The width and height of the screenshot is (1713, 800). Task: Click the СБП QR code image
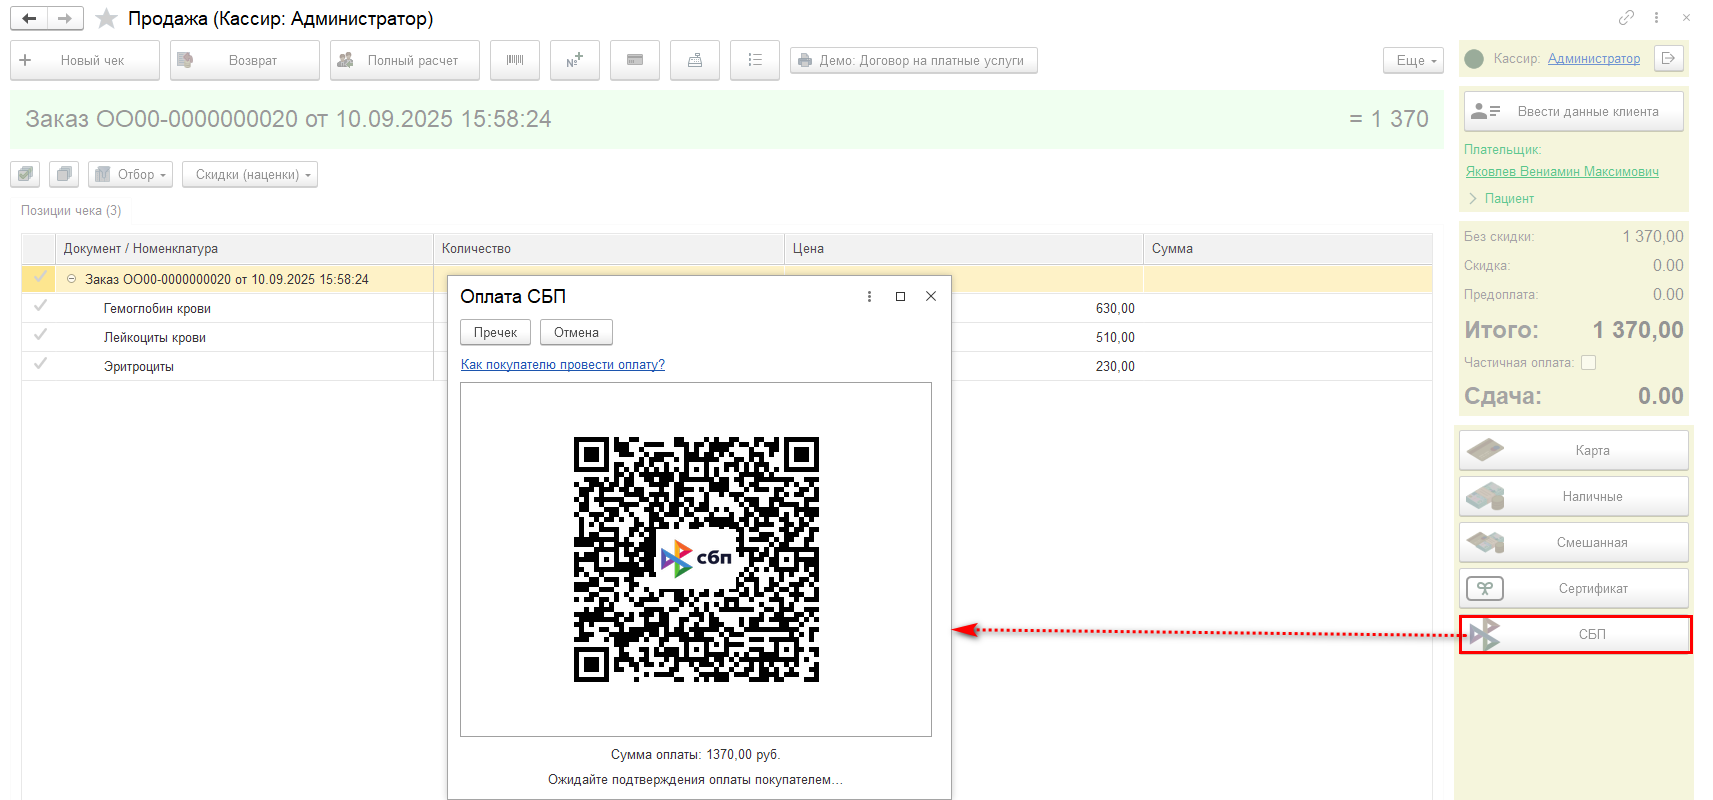point(696,559)
